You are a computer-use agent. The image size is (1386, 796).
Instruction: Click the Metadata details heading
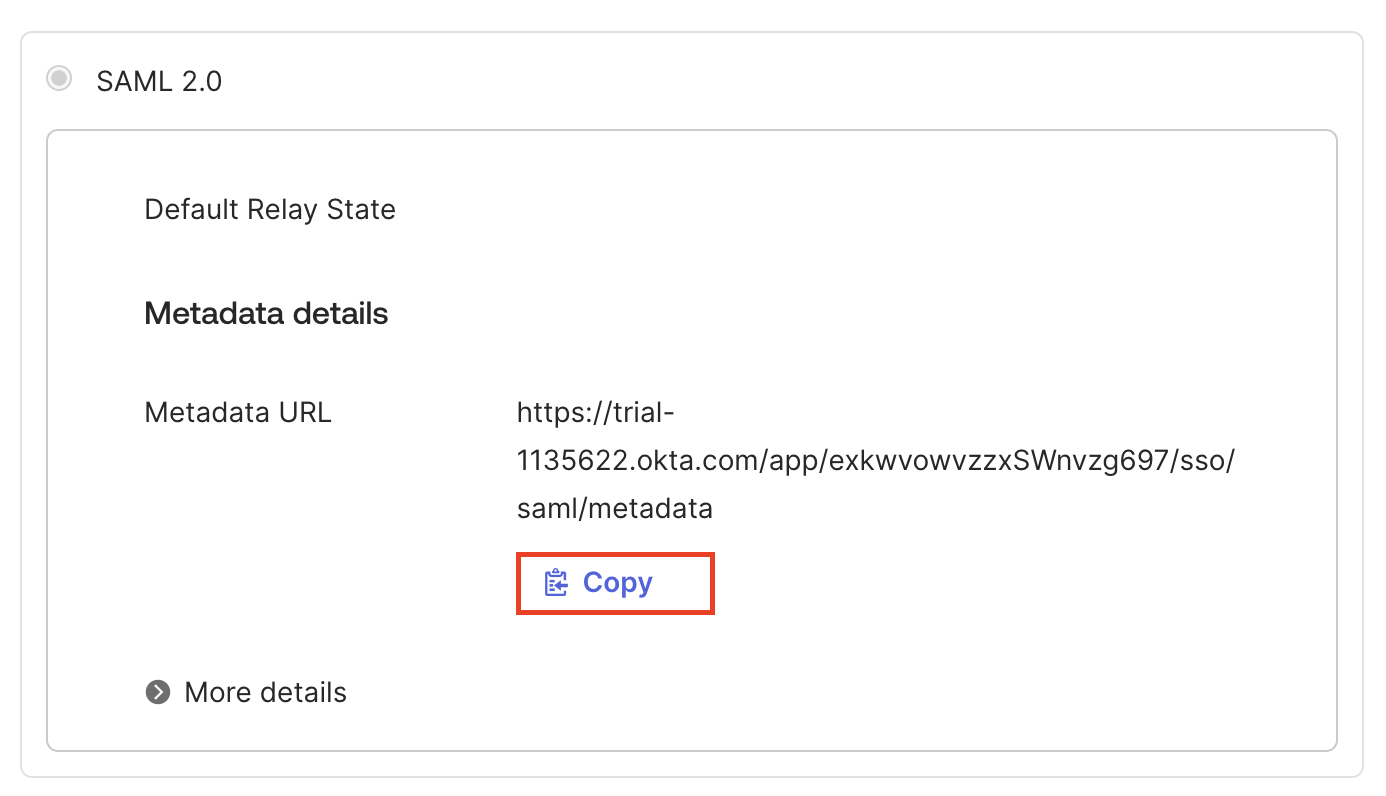pos(266,314)
